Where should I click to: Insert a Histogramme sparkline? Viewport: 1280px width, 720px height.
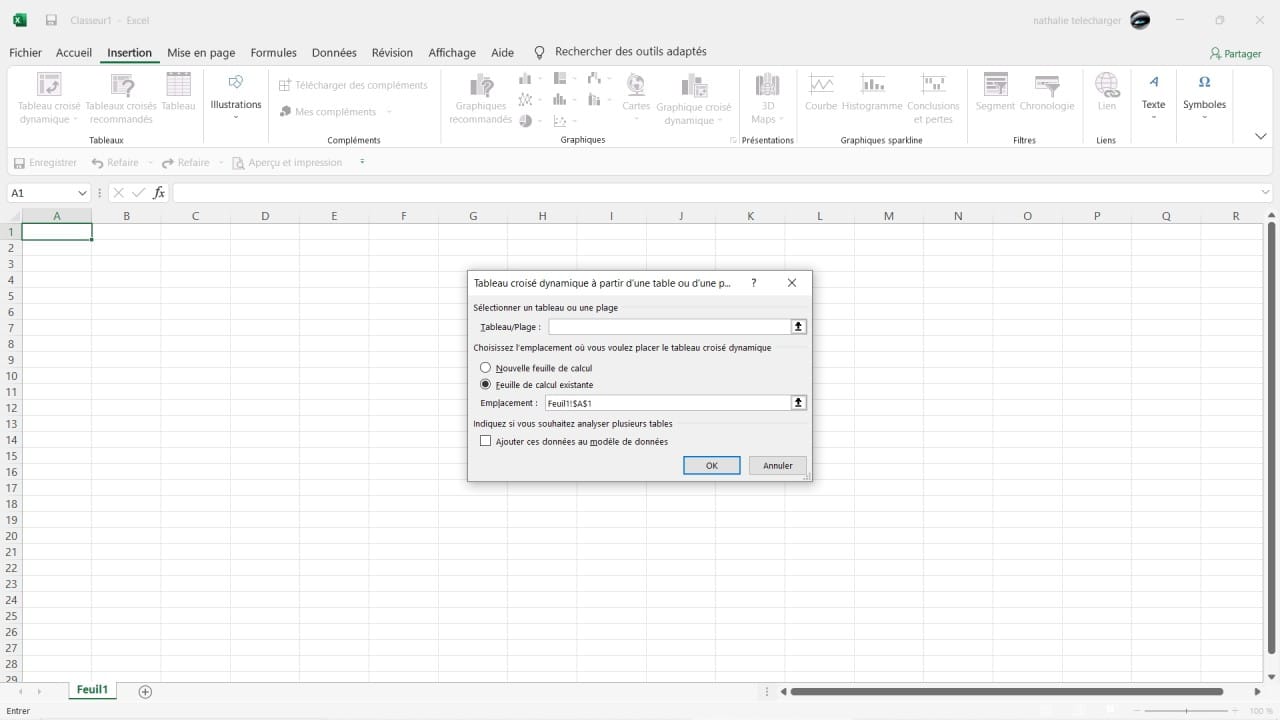[871, 97]
